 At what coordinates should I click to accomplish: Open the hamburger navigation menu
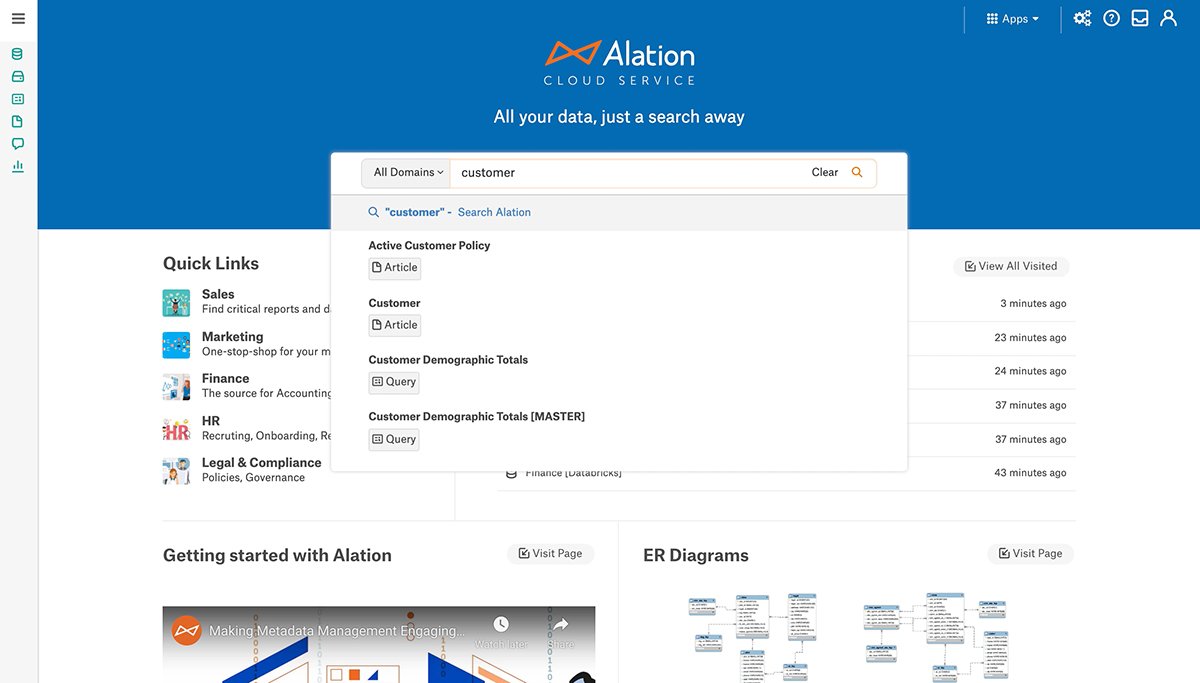(x=18, y=19)
